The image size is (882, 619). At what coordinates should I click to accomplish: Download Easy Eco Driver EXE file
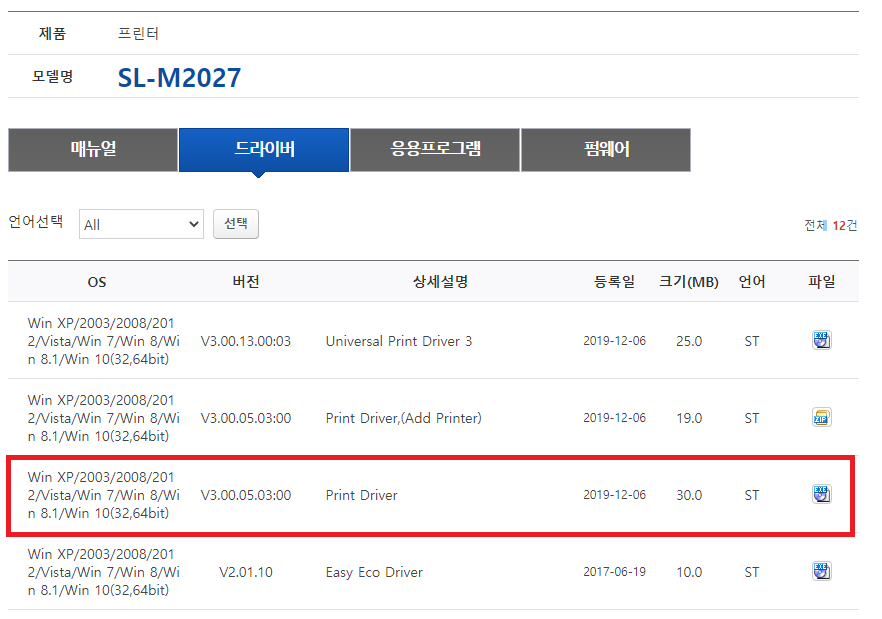point(821,572)
